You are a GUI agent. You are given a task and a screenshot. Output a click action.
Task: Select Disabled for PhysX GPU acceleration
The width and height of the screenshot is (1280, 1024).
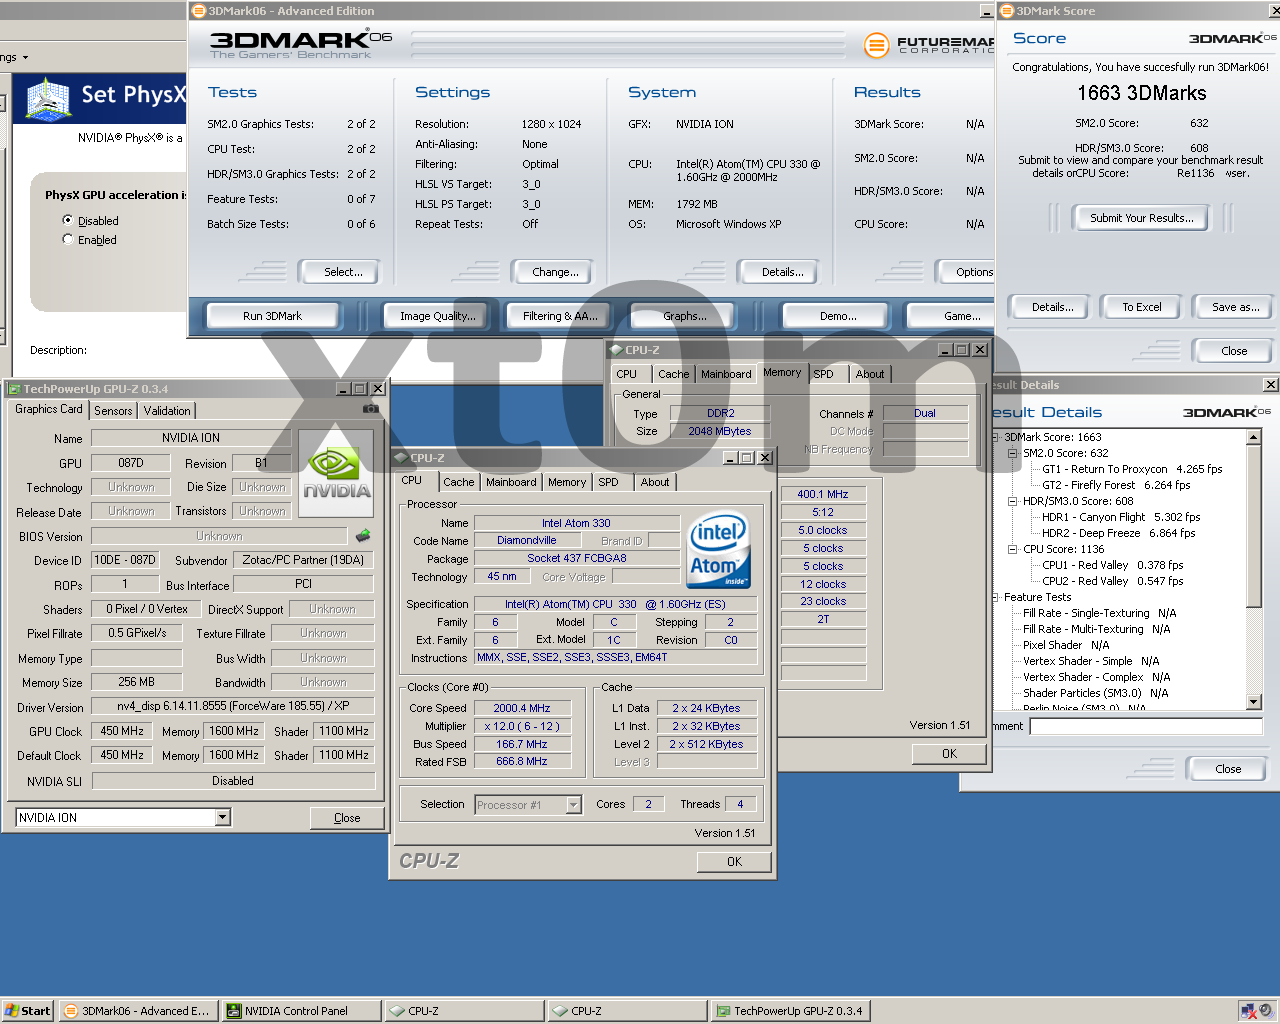[68, 221]
